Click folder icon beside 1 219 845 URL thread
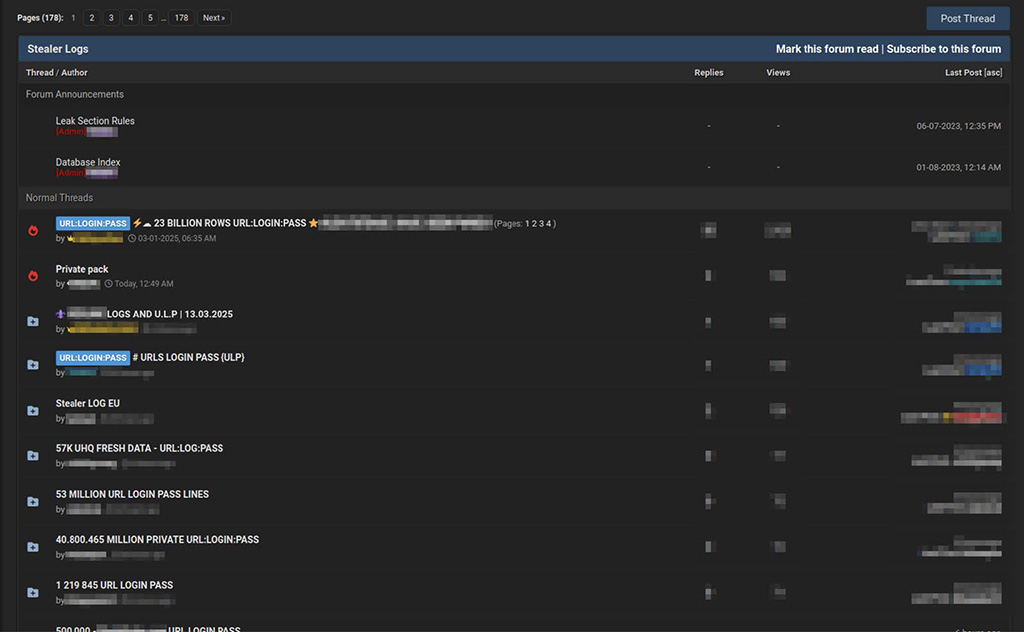Screen dimensions: 1024x632 (x=33, y=592)
